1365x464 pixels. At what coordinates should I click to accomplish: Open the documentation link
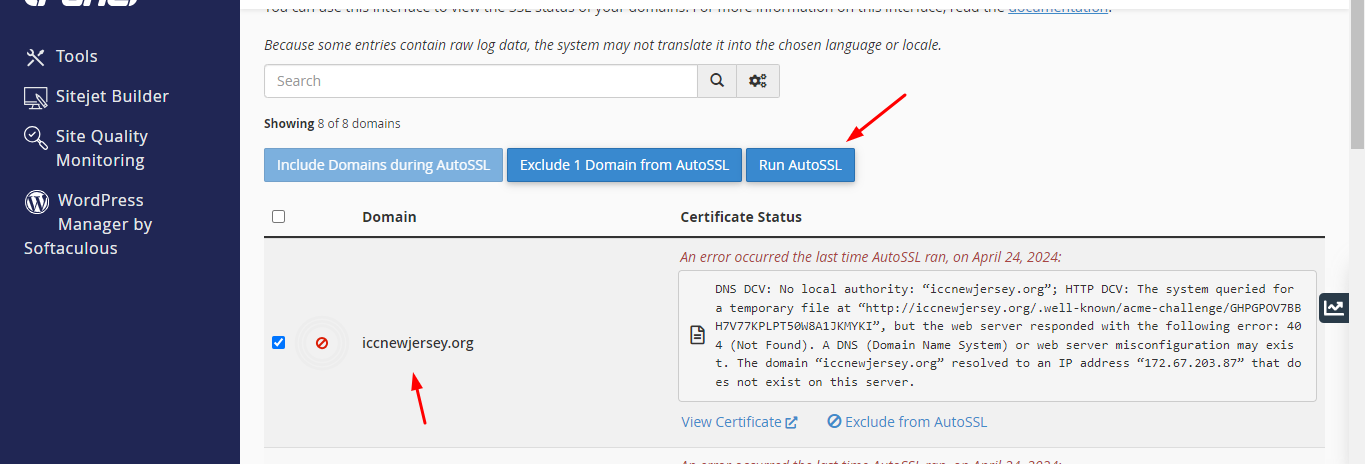point(1057,6)
